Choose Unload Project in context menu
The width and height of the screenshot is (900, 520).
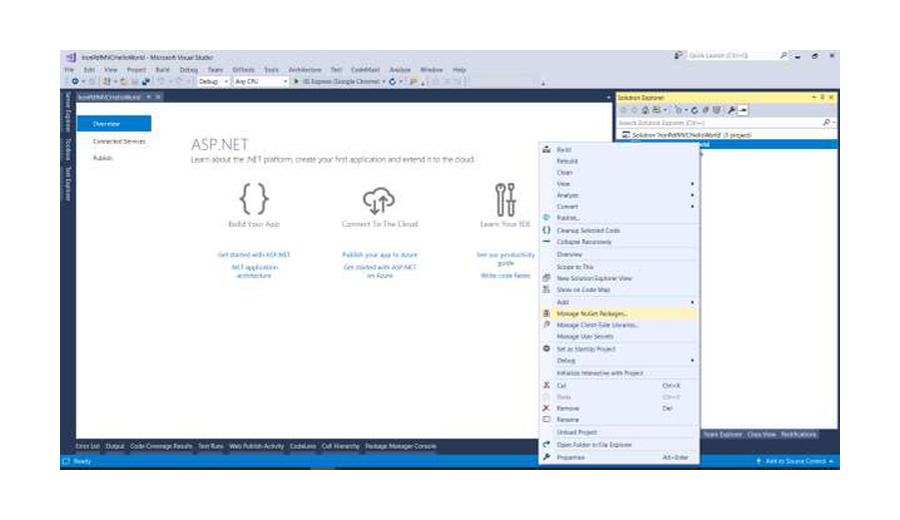coord(619,432)
